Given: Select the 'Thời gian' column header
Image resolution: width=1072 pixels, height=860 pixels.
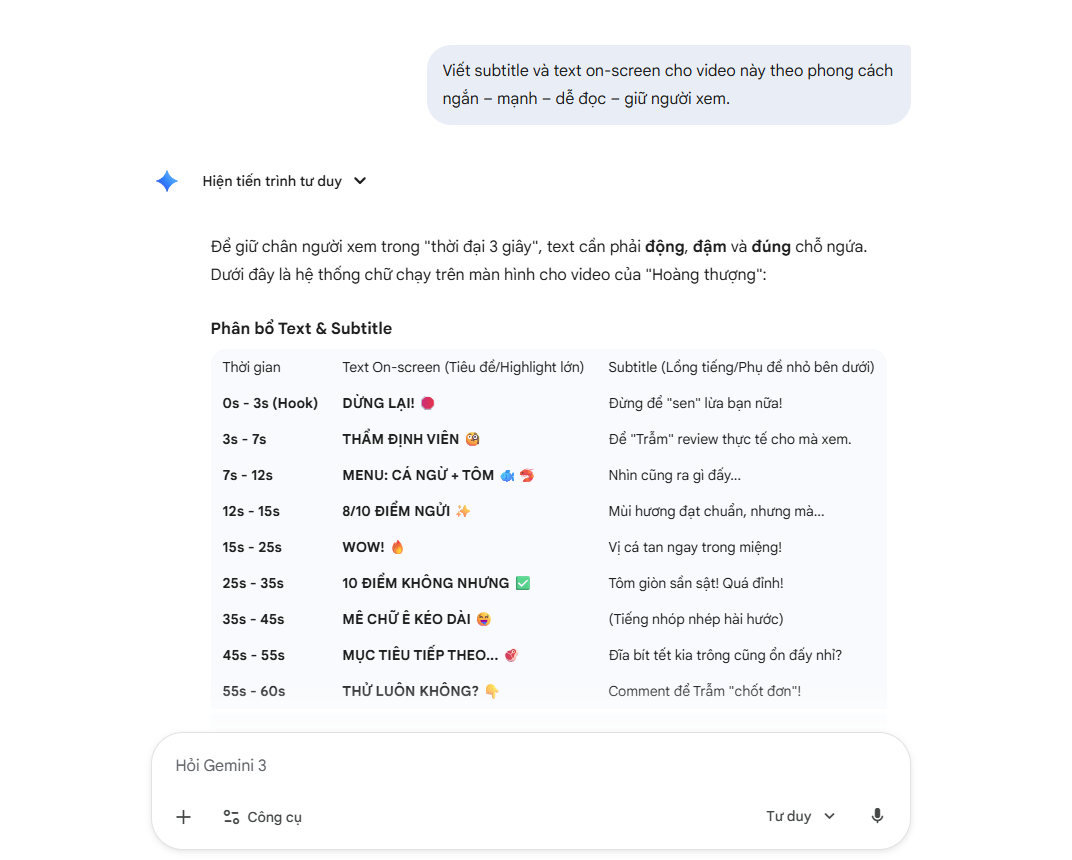Looking at the screenshot, I should [x=252, y=367].
